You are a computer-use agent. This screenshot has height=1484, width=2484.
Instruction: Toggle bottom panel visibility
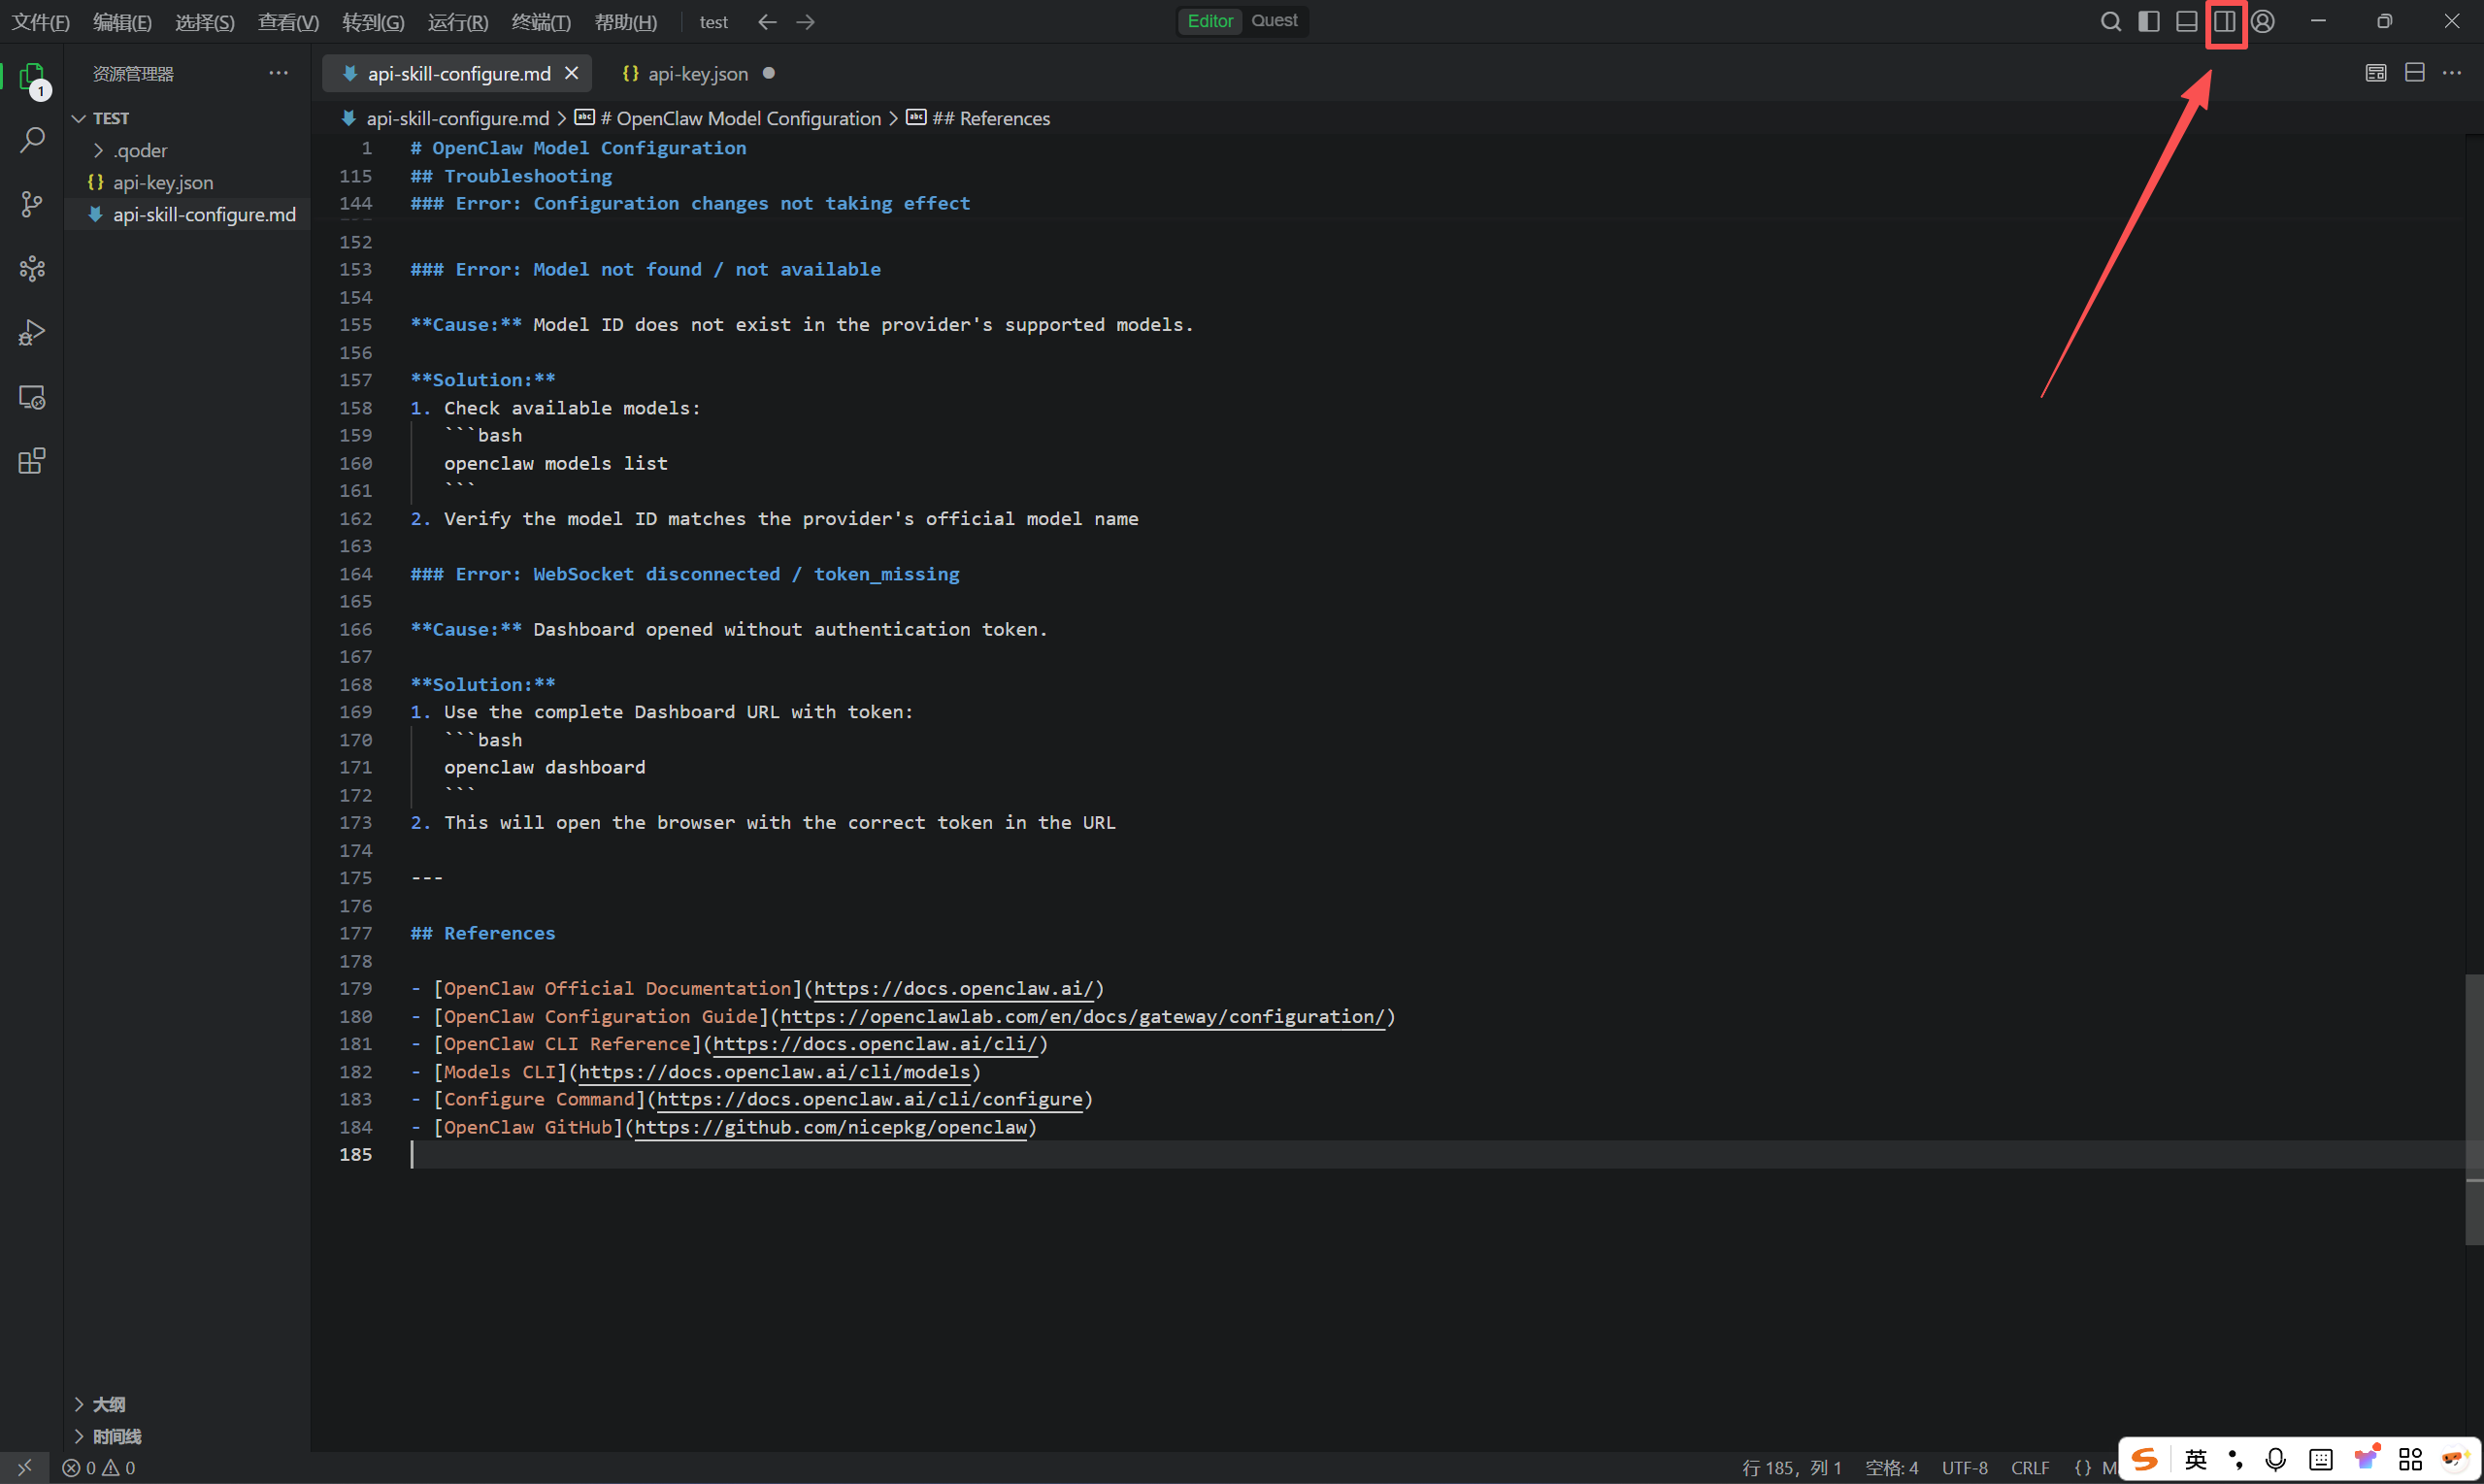pos(2186,21)
